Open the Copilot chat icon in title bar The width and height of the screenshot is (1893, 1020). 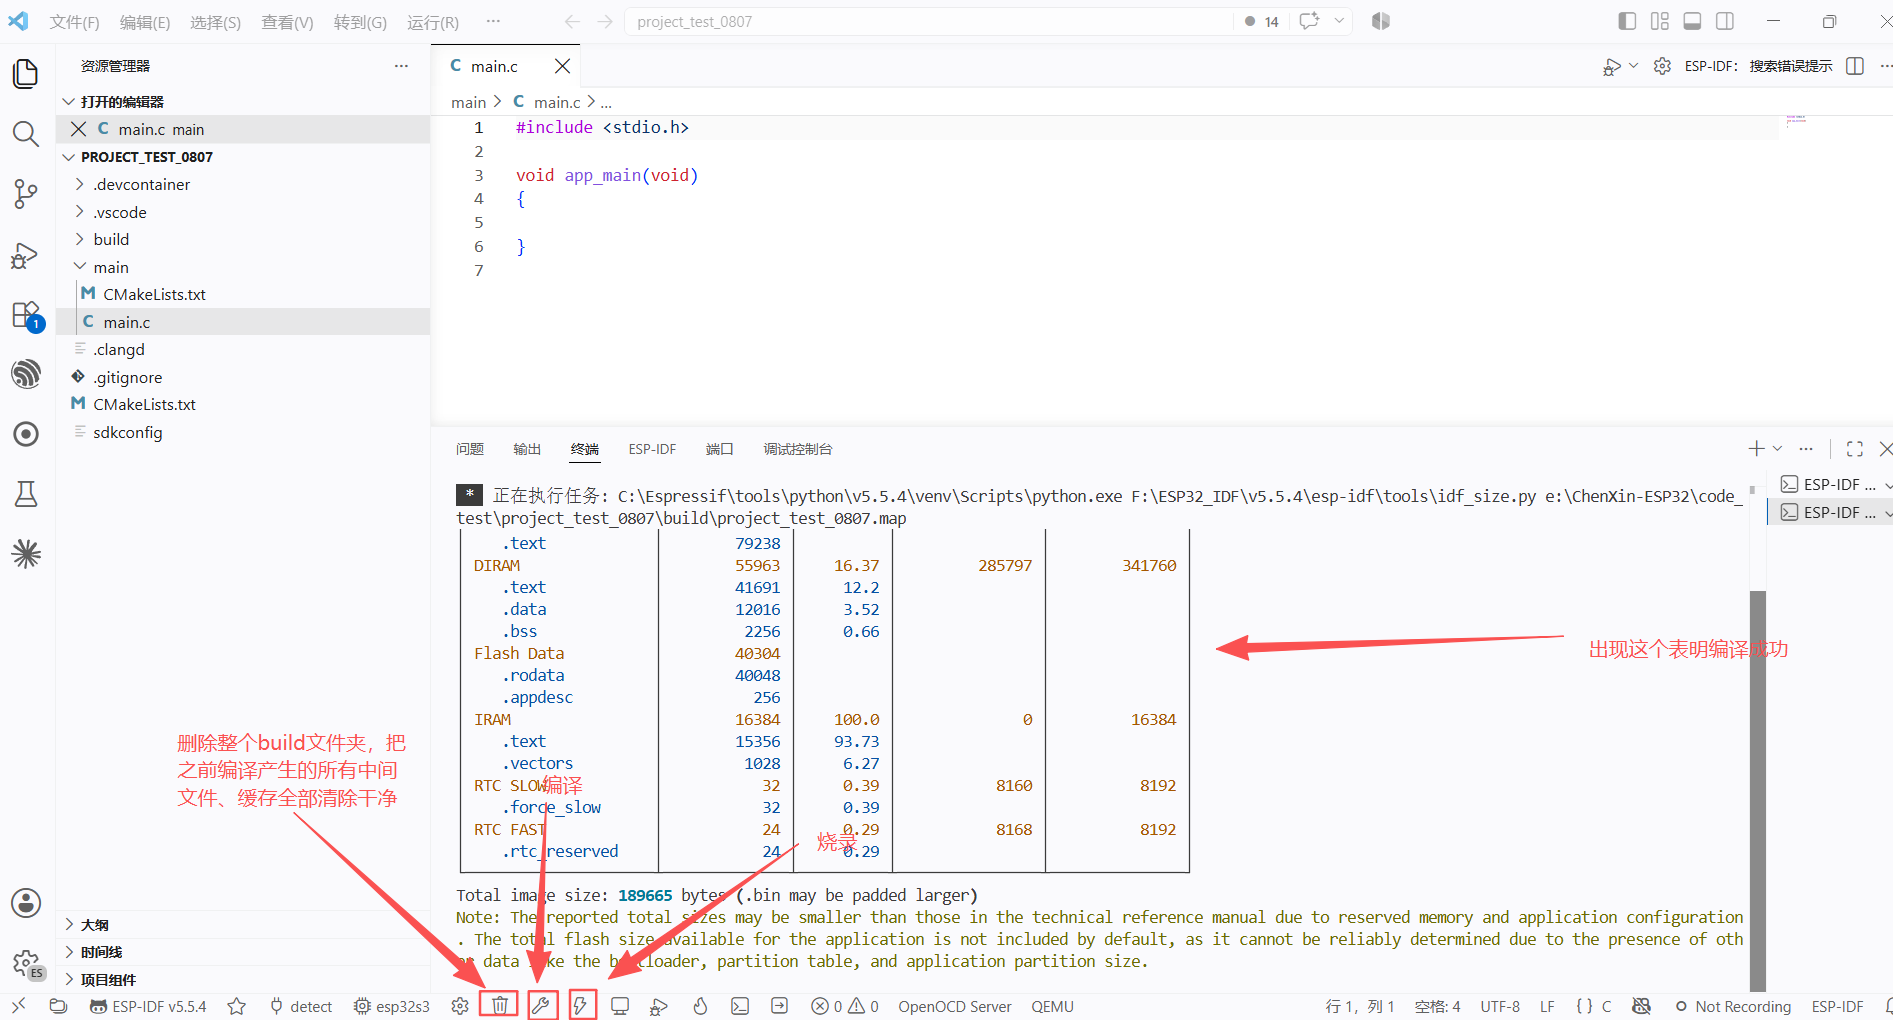tap(1309, 21)
